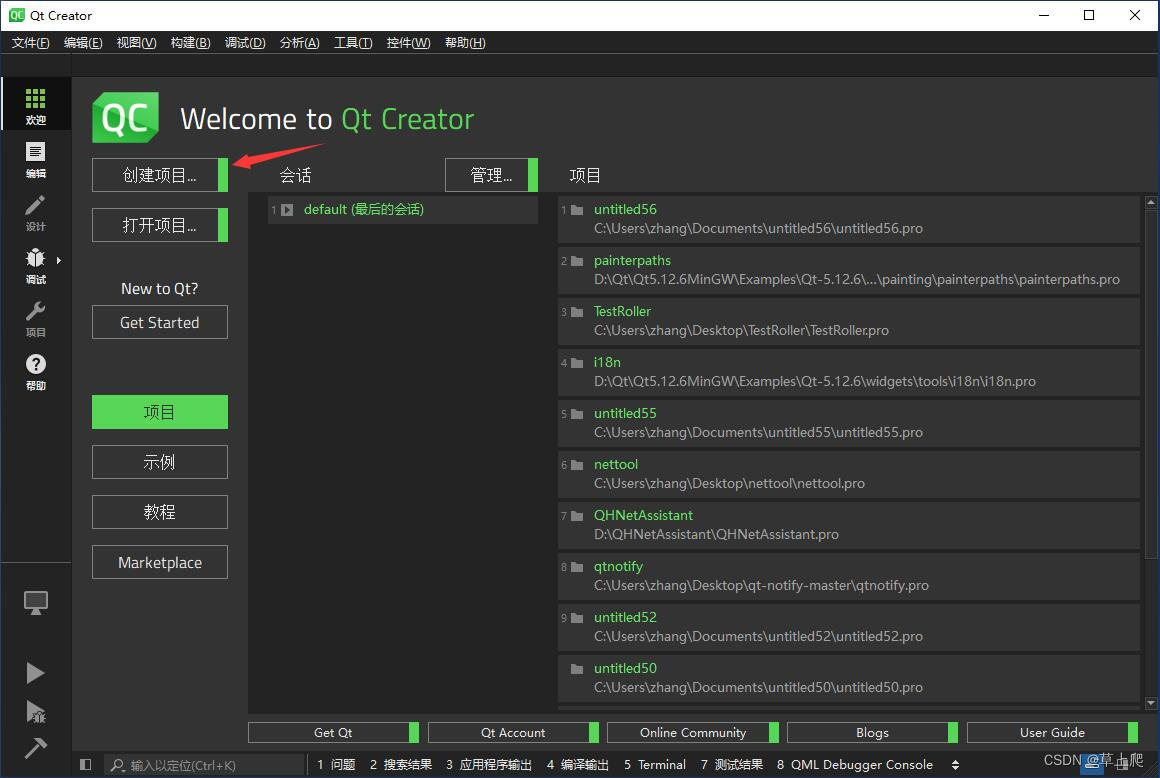
Task: Click the hammer Build icon
Action: [35, 747]
